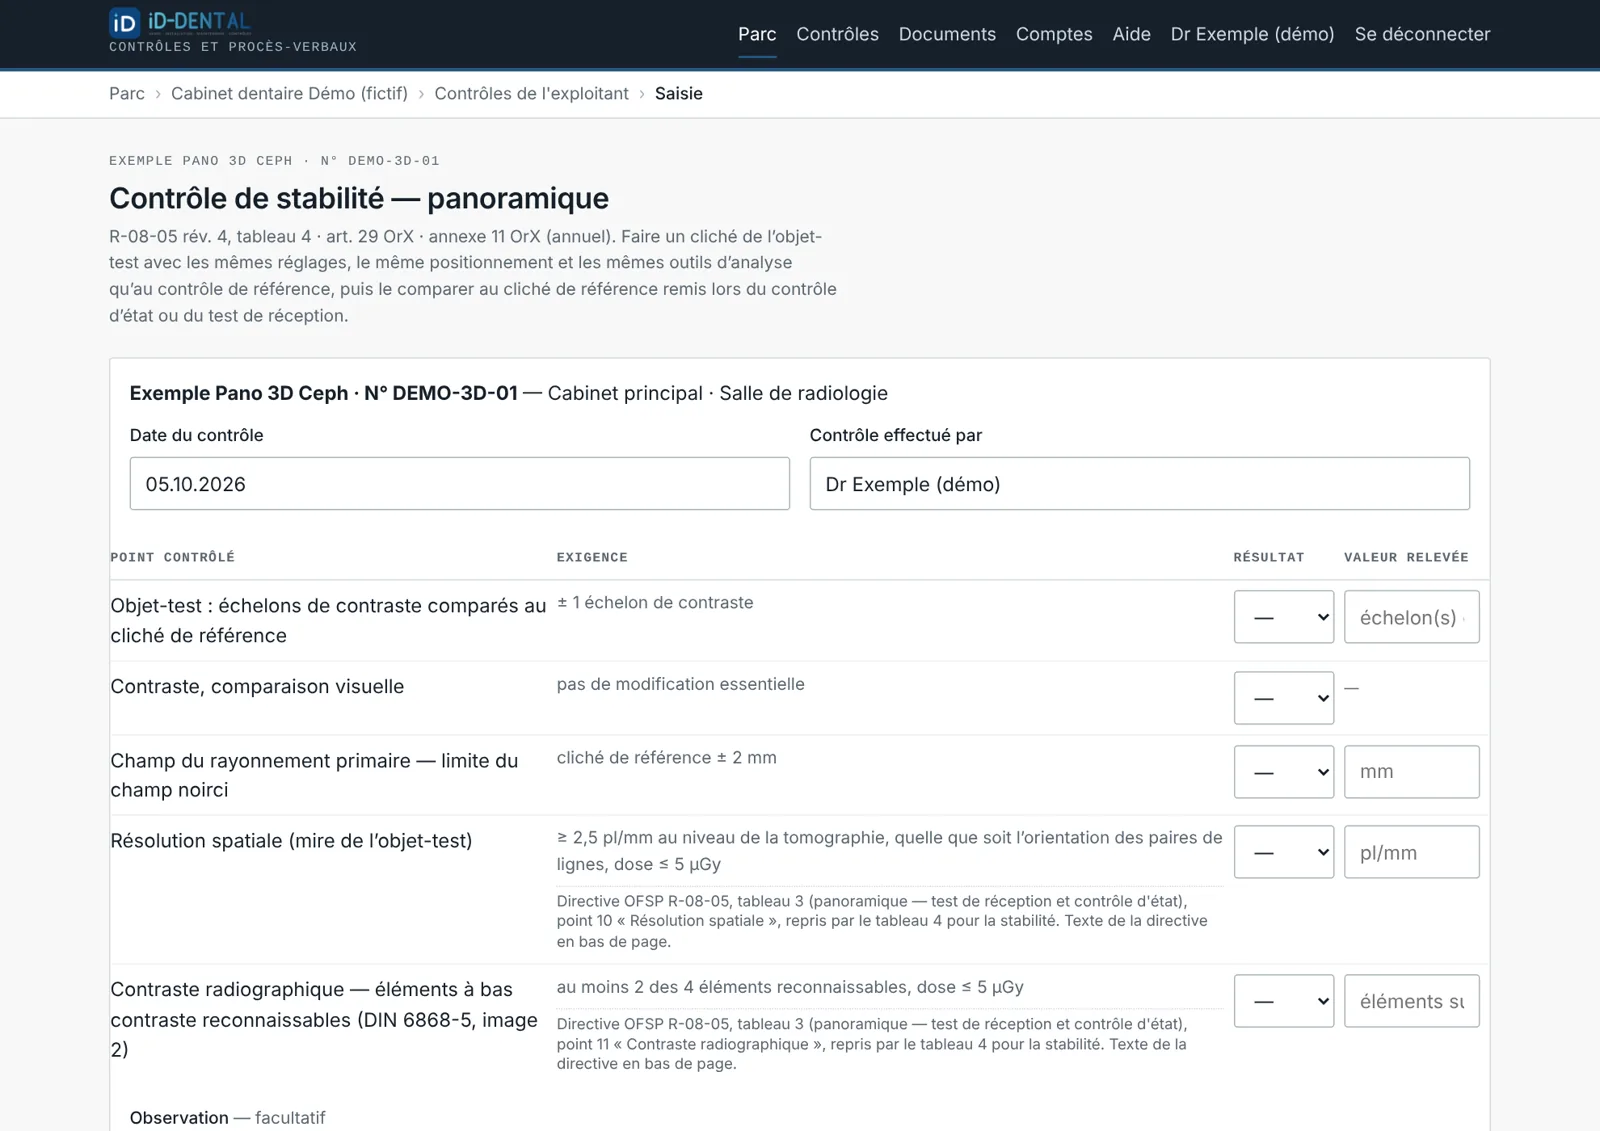Viewport: 1600px width, 1131px height.
Task: Click the mm value field
Action: point(1411,772)
